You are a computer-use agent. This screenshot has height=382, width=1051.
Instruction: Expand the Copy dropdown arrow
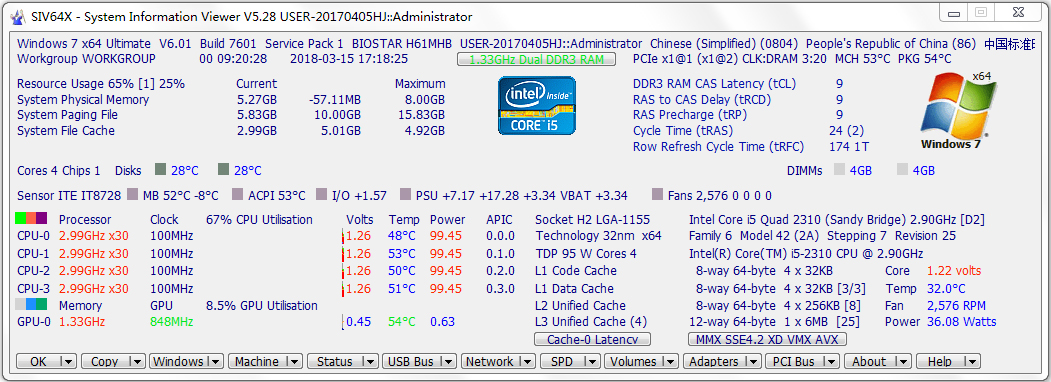click(x=137, y=361)
